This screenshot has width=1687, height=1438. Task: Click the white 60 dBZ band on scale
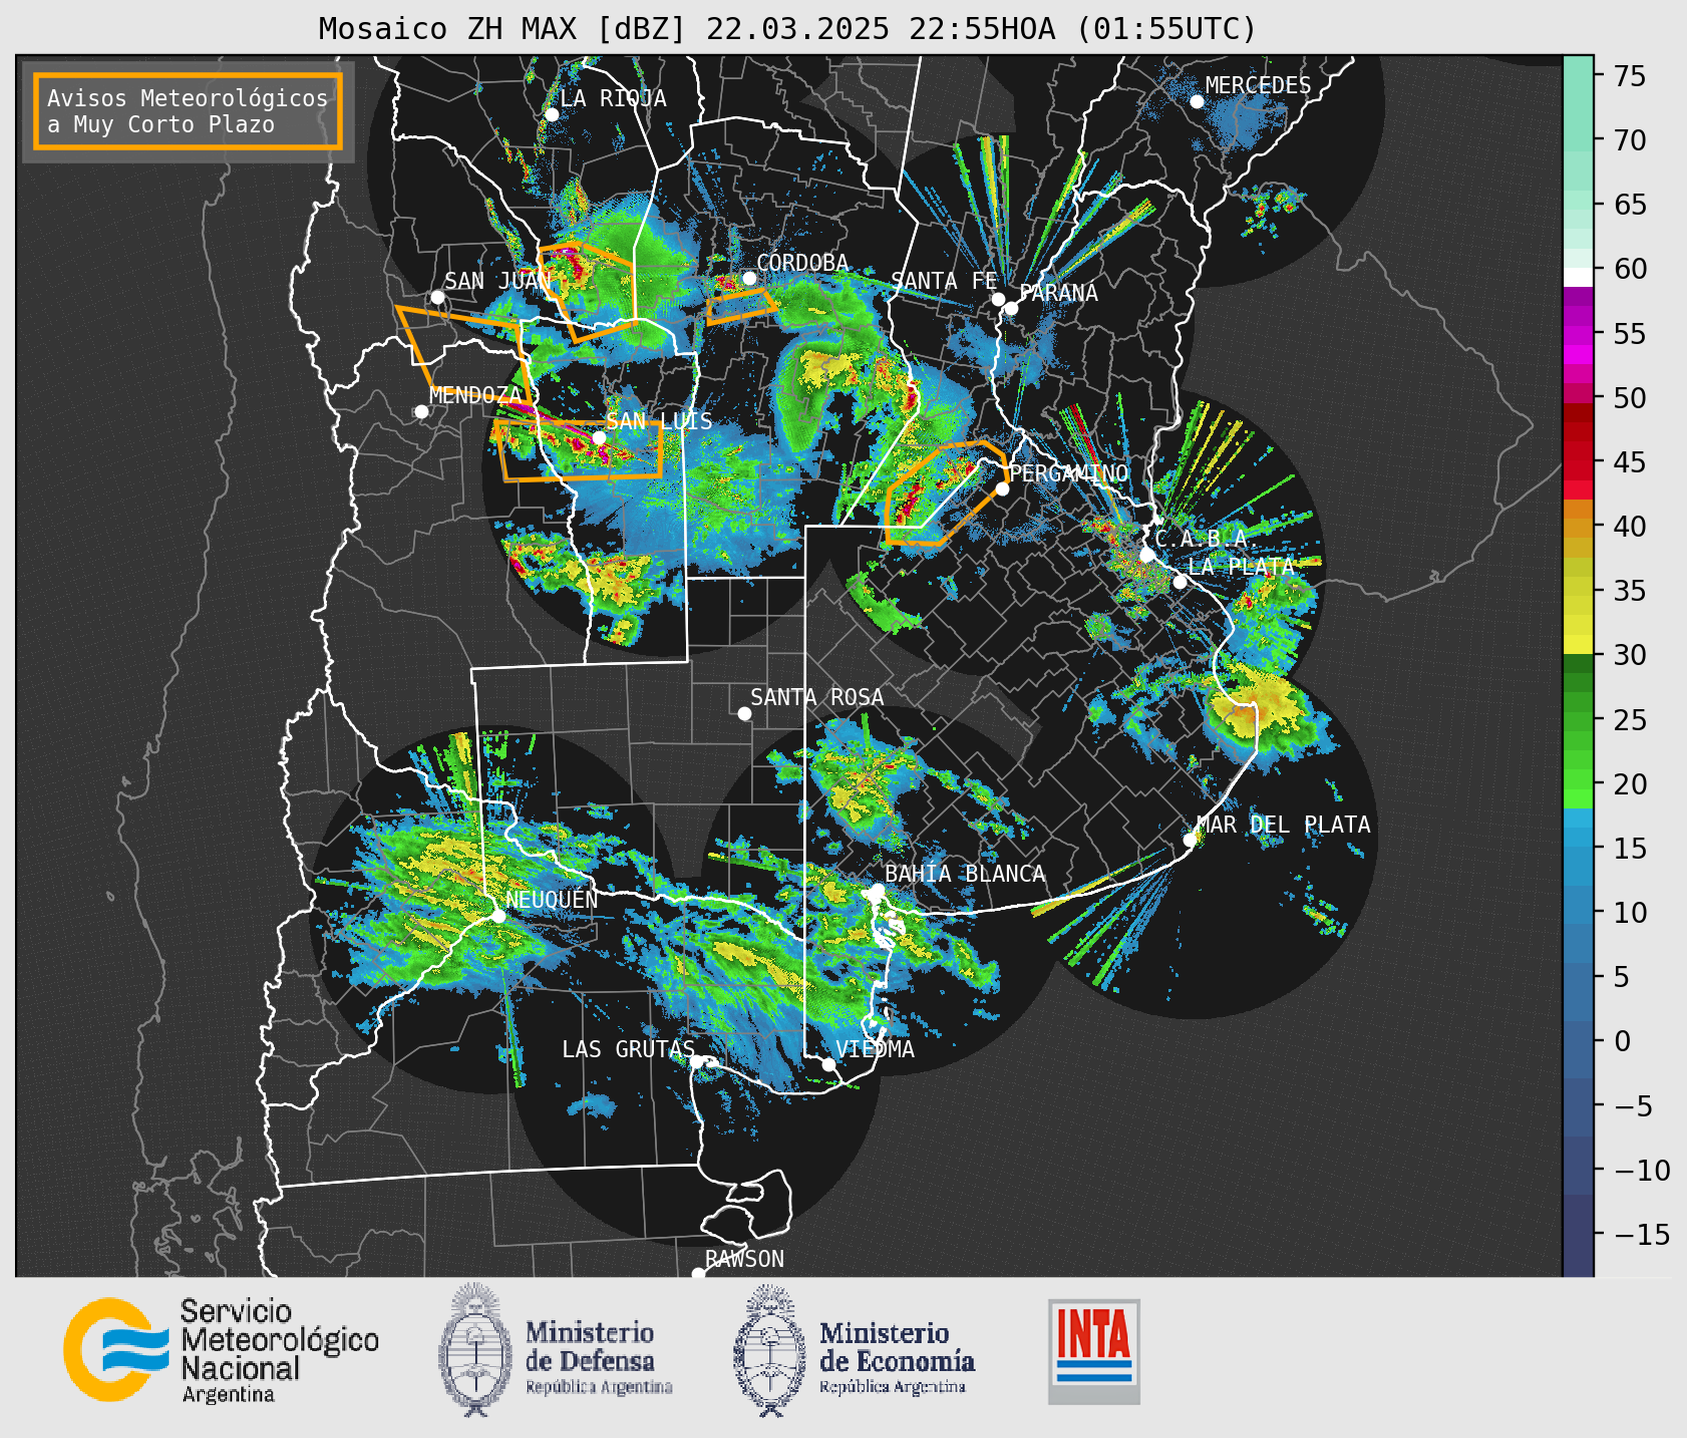pos(1578,277)
